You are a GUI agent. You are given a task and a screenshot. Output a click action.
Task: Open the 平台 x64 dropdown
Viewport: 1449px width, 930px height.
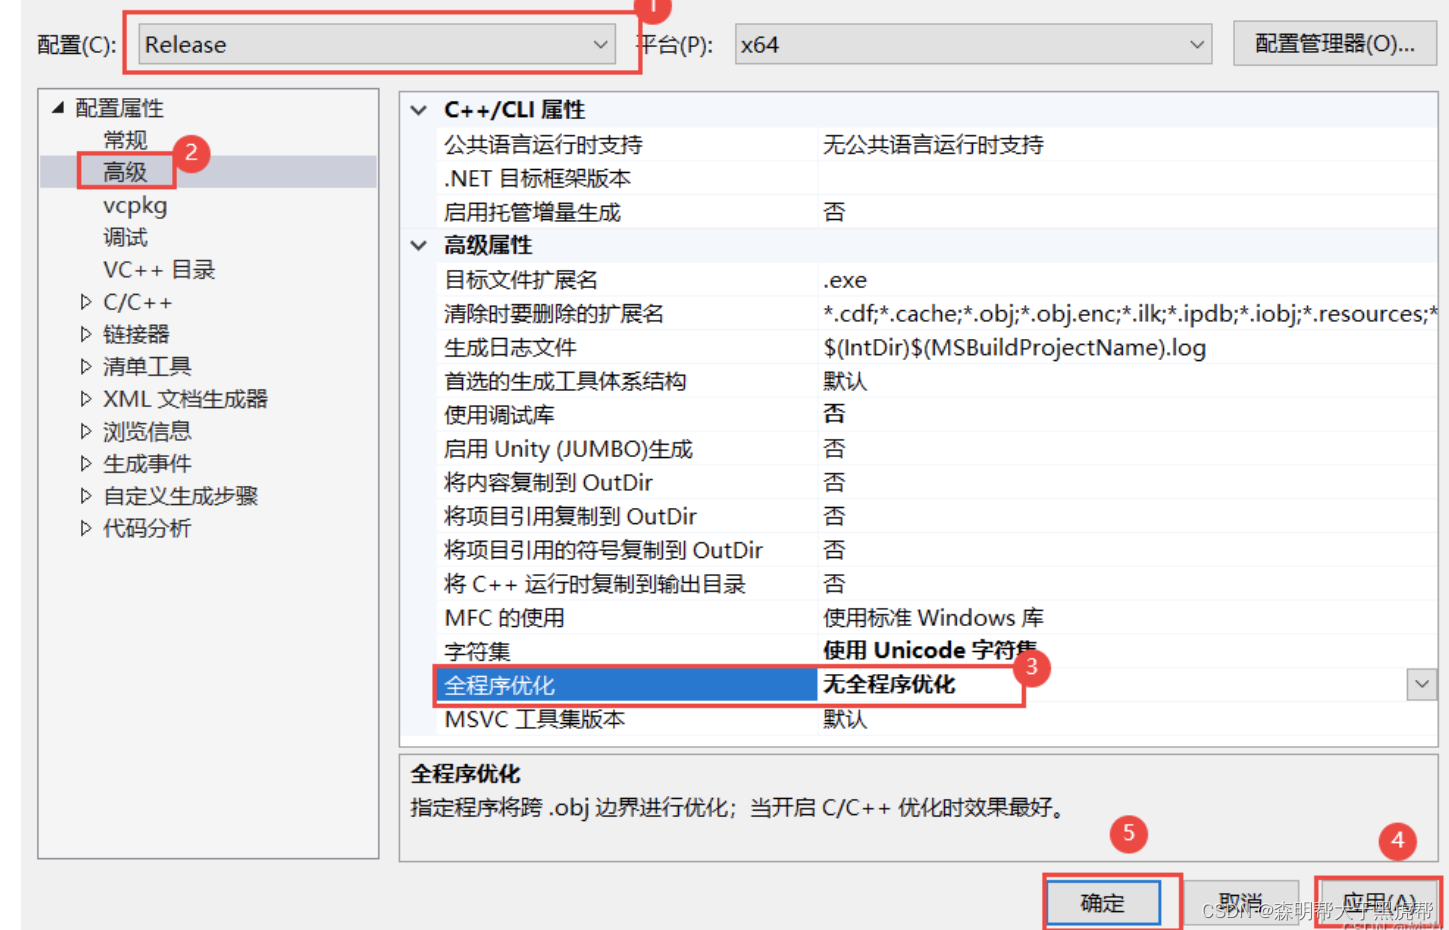[x=973, y=45]
